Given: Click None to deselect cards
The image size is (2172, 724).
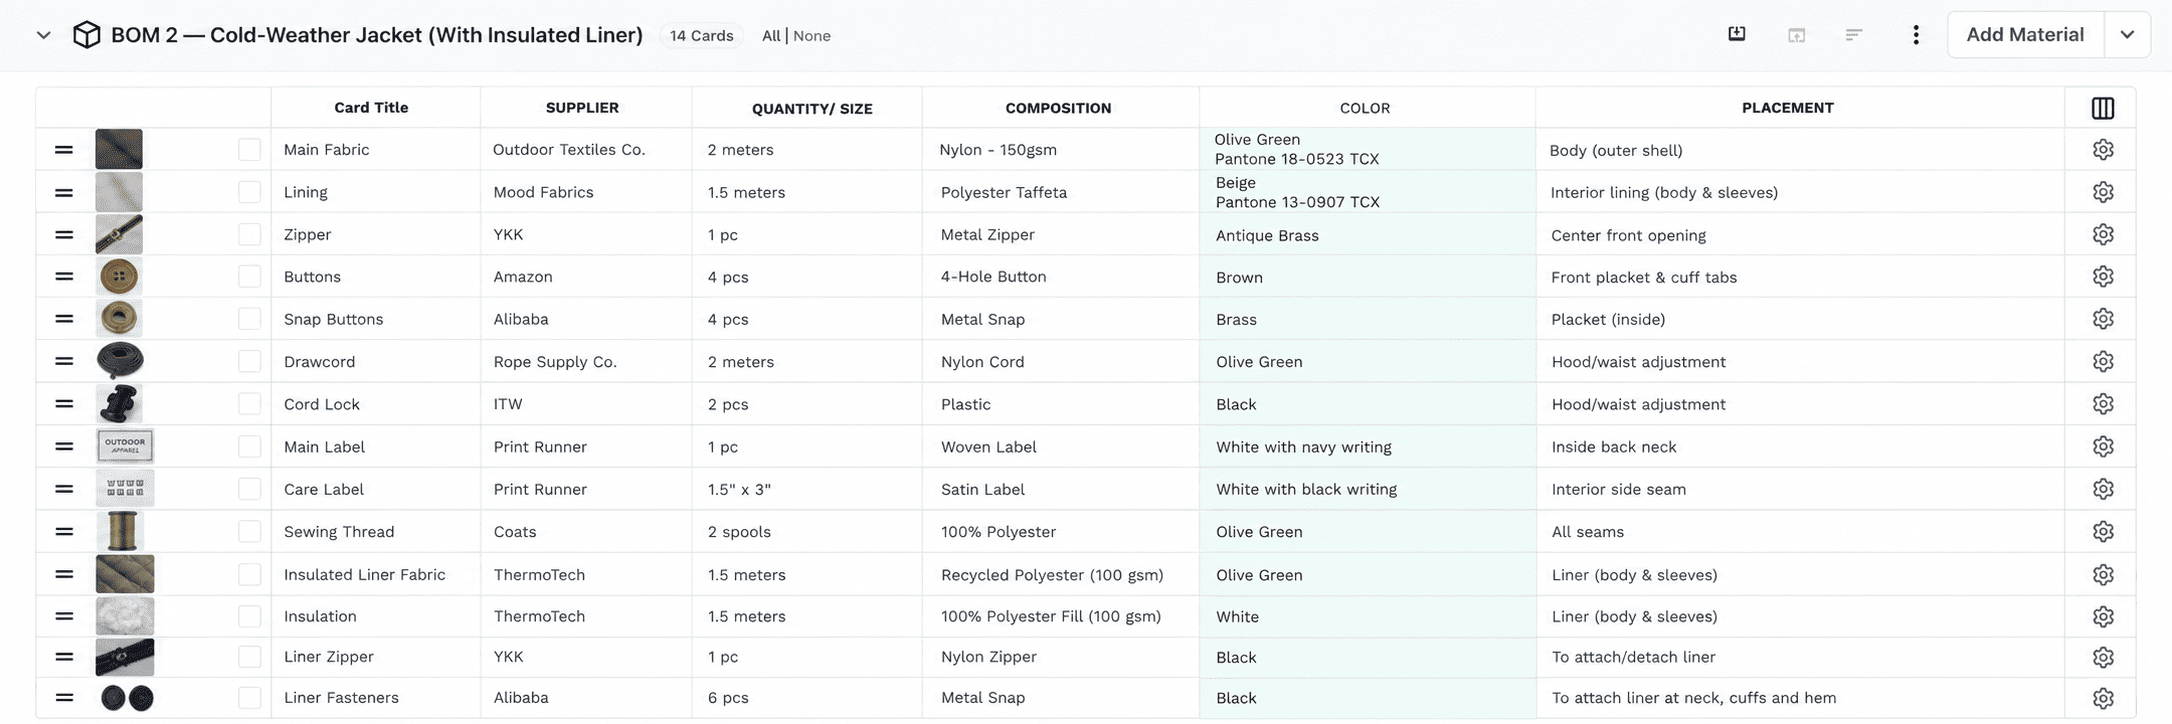Looking at the screenshot, I should [x=812, y=36].
